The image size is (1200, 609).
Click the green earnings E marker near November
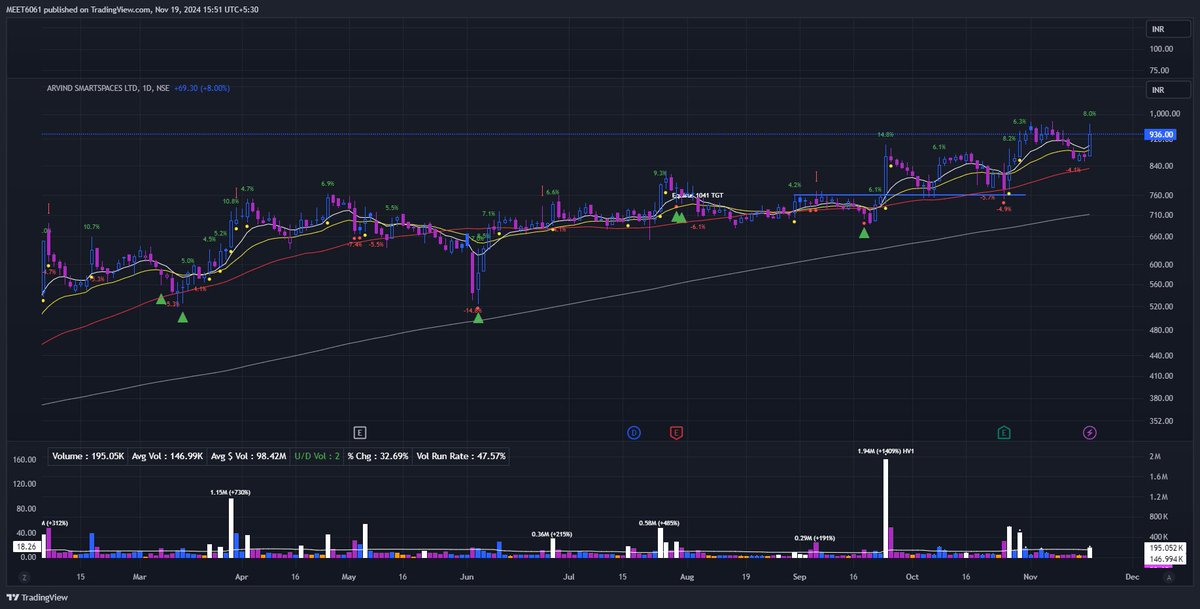pos(1003,432)
